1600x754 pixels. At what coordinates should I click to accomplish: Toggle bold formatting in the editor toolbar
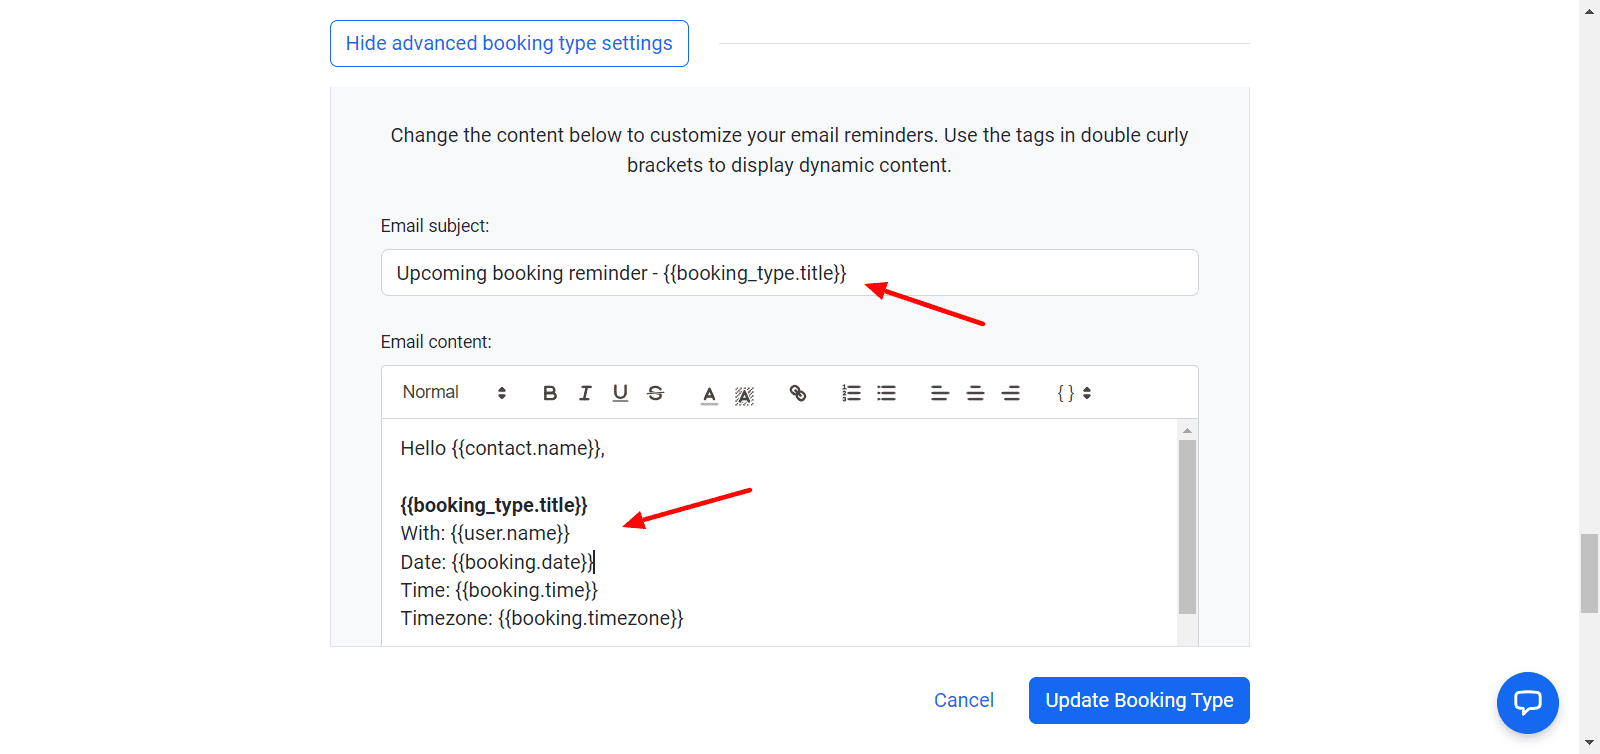(x=550, y=393)
